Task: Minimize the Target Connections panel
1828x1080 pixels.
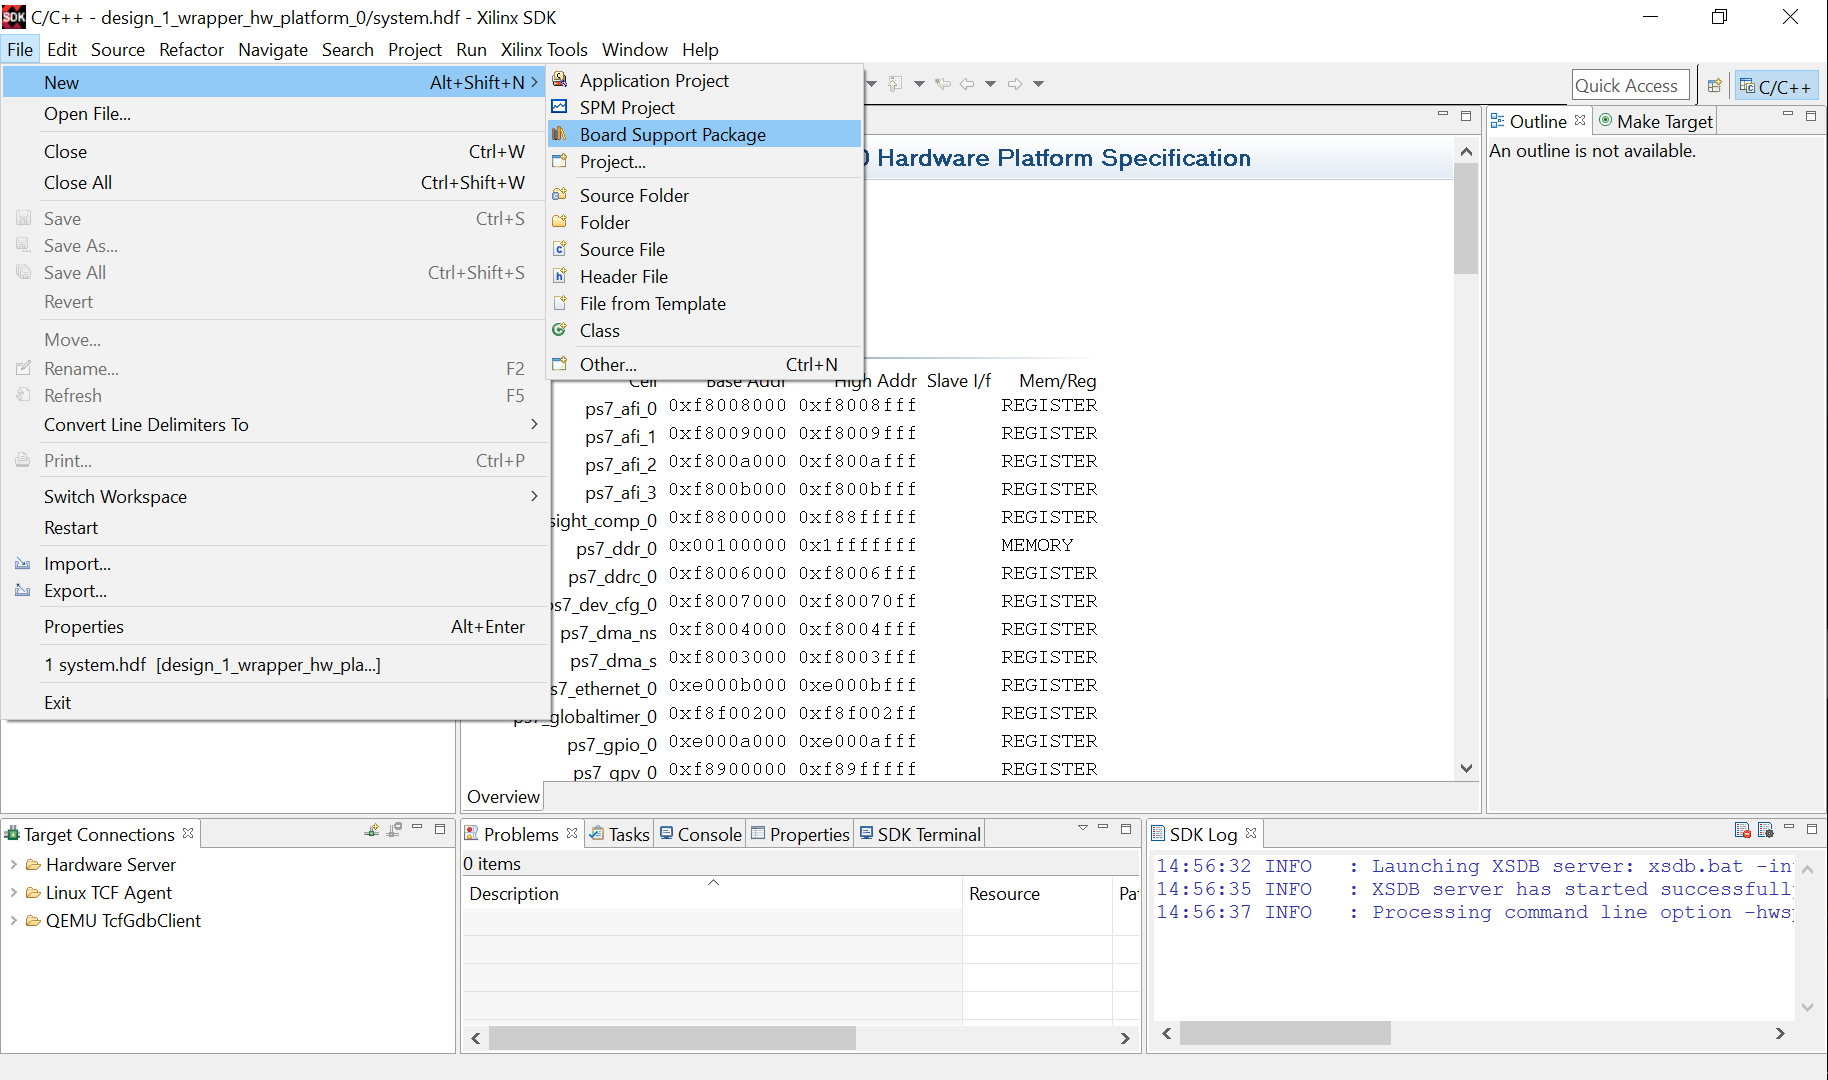Action: point(418,829)
